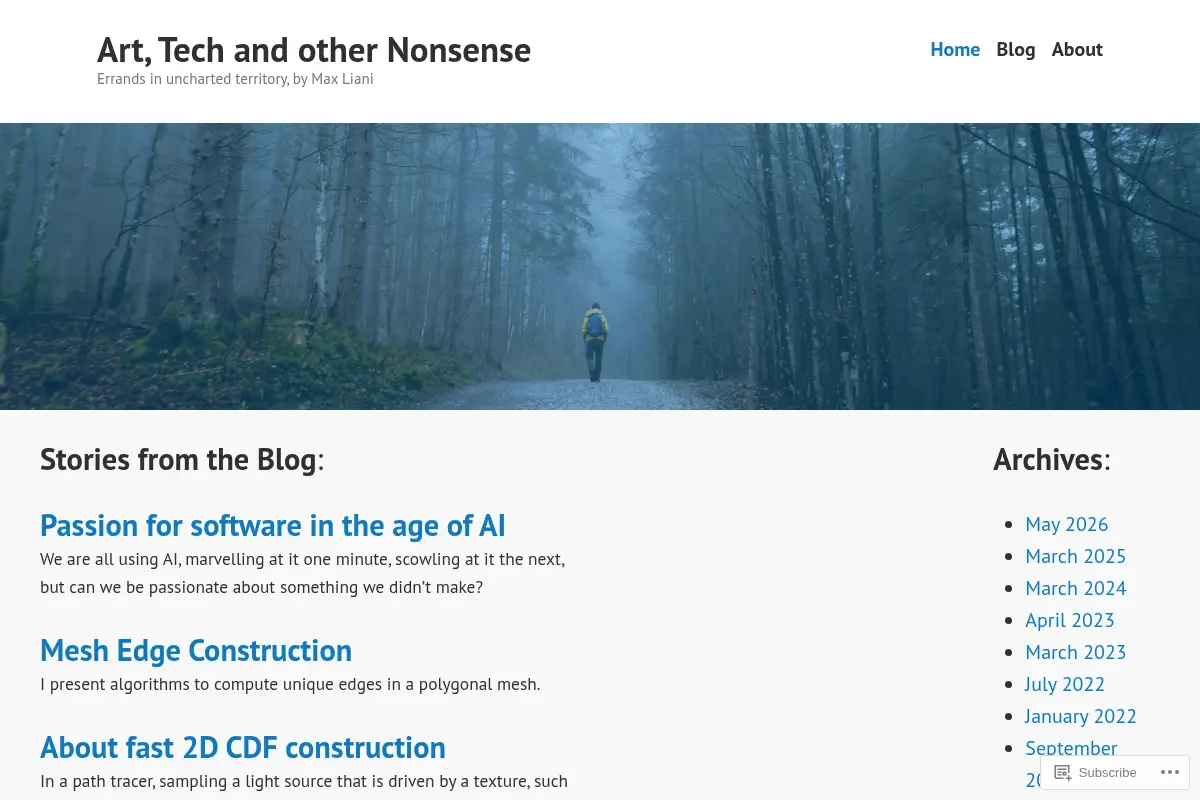Select the March 2025 archive

pyautogui.click(x=1075, y=556)
